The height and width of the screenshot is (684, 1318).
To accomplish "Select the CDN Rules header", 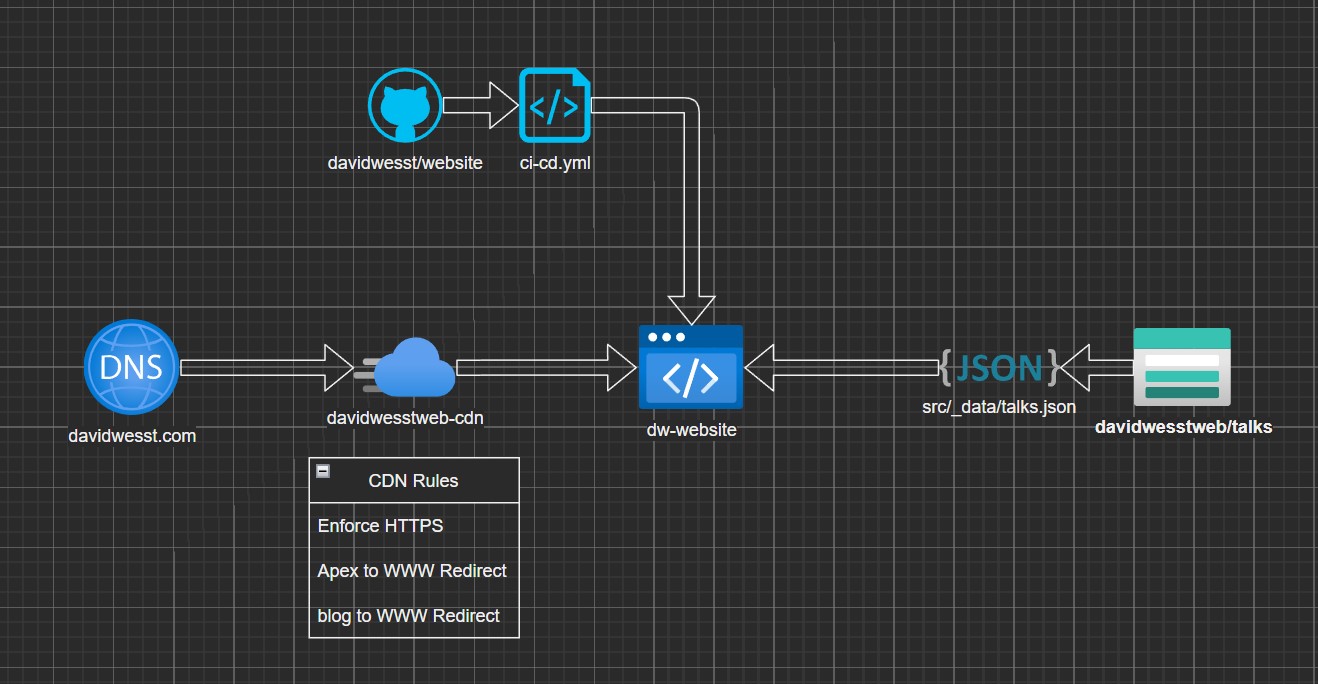I will click(414, 481).
